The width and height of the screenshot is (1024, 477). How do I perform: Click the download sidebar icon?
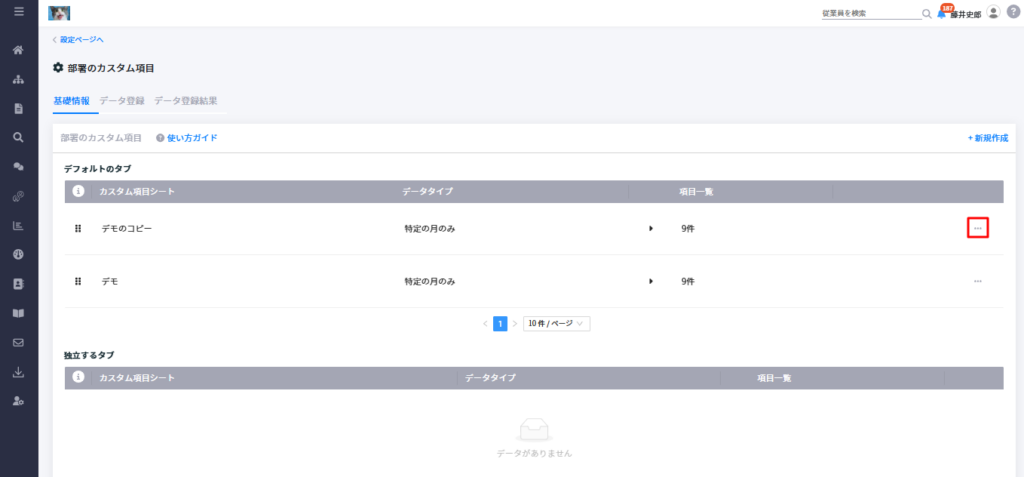18,372
